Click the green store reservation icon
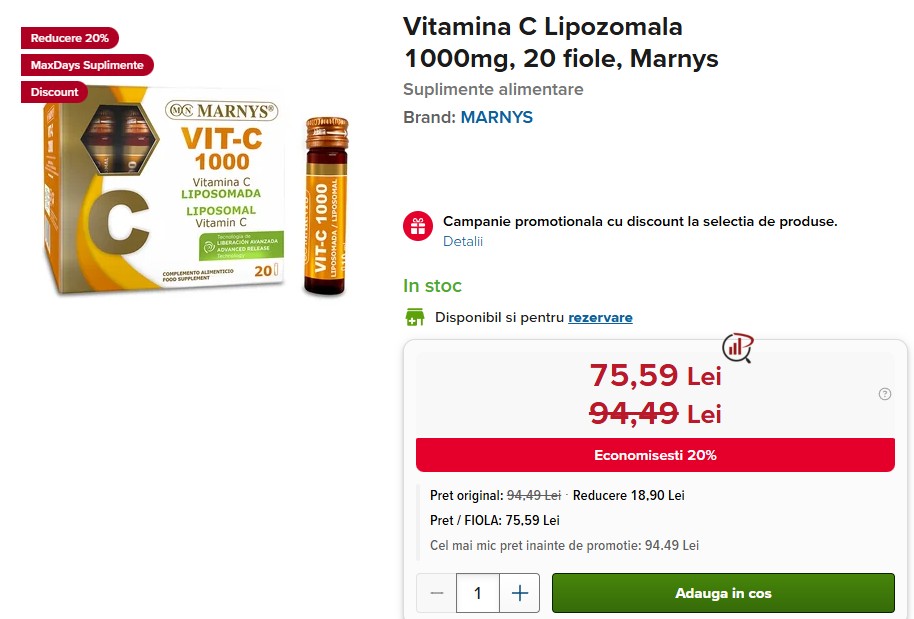 (414, 317)
